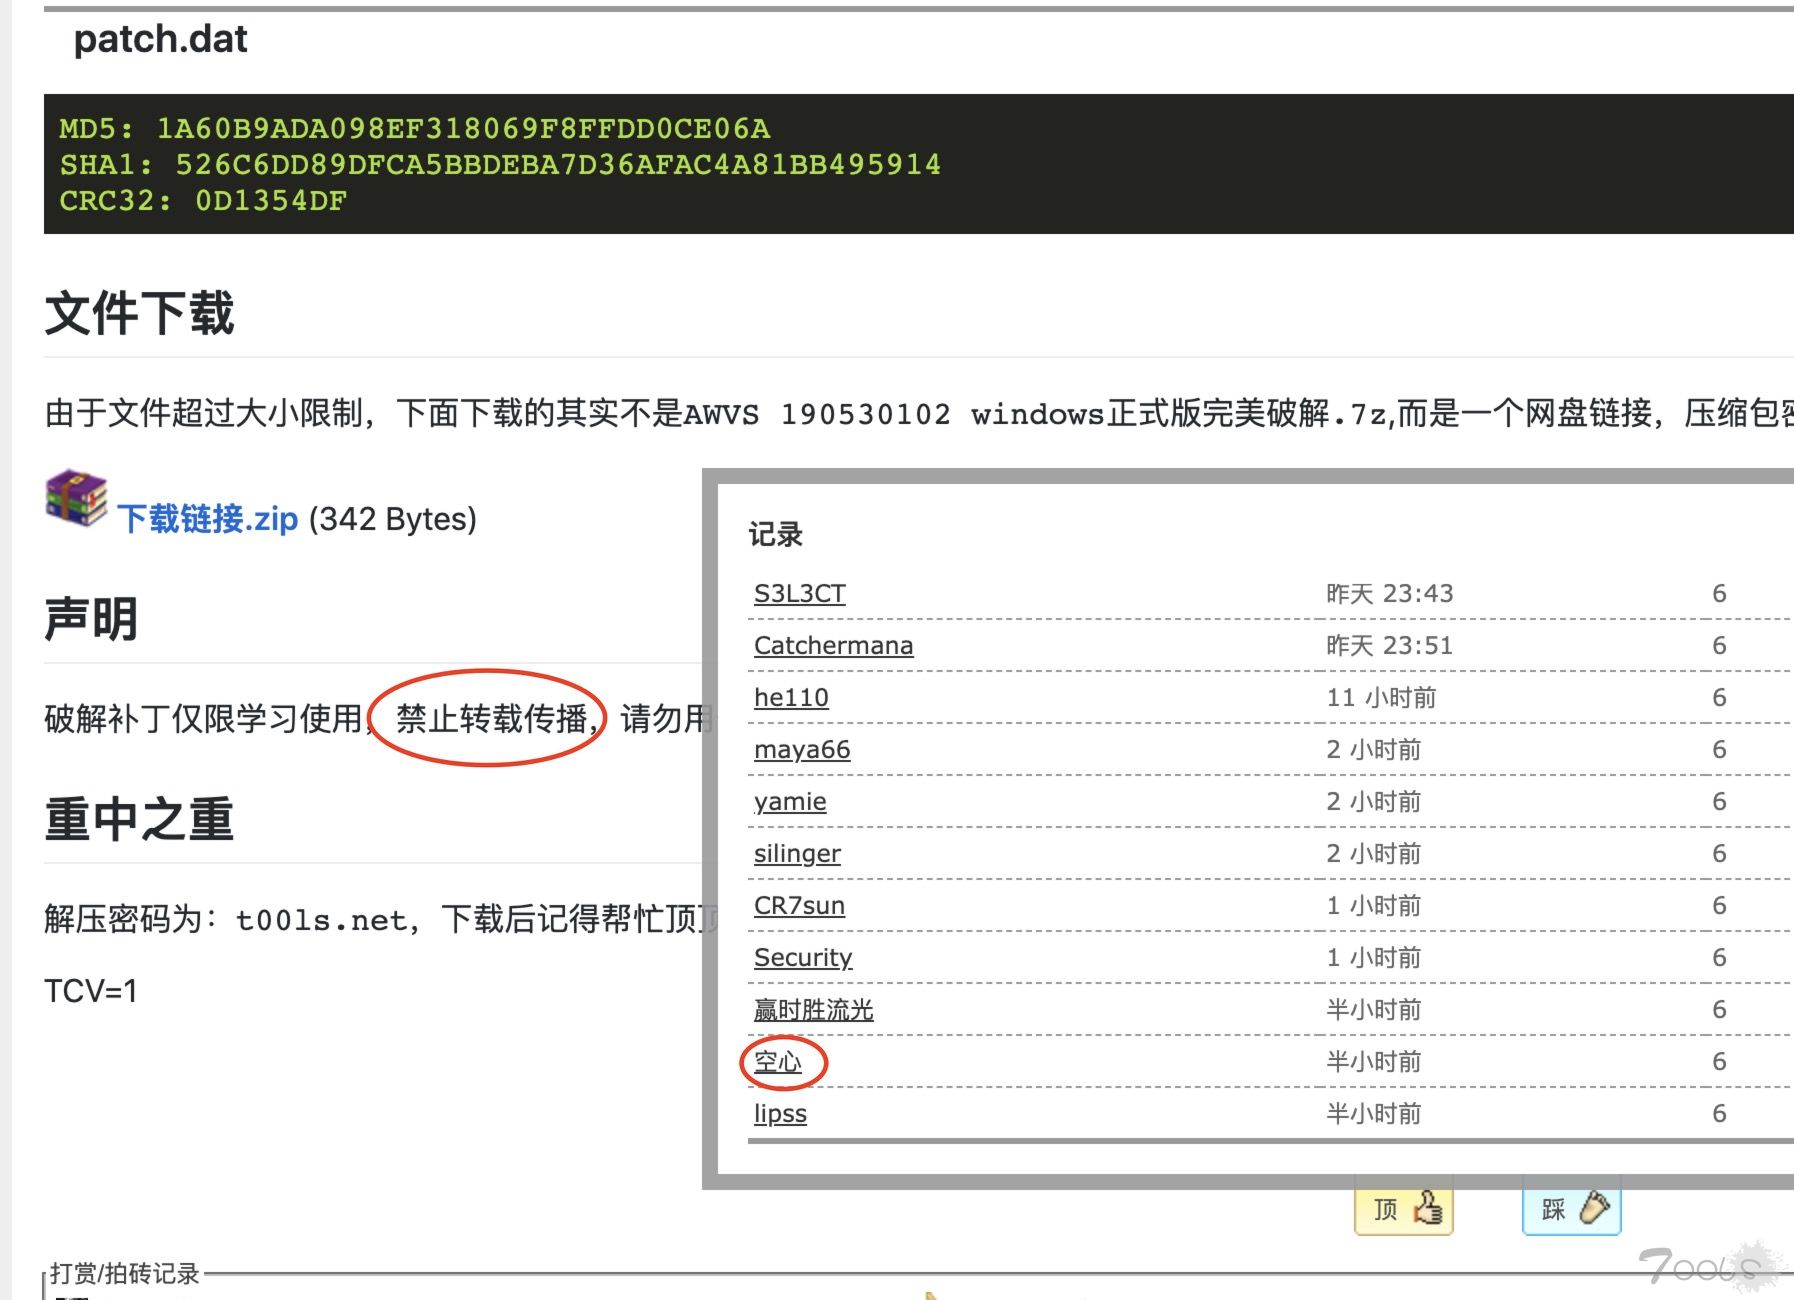
Task: Click the 解压密码为 t00ls.net text
Action: coord(226,919)
